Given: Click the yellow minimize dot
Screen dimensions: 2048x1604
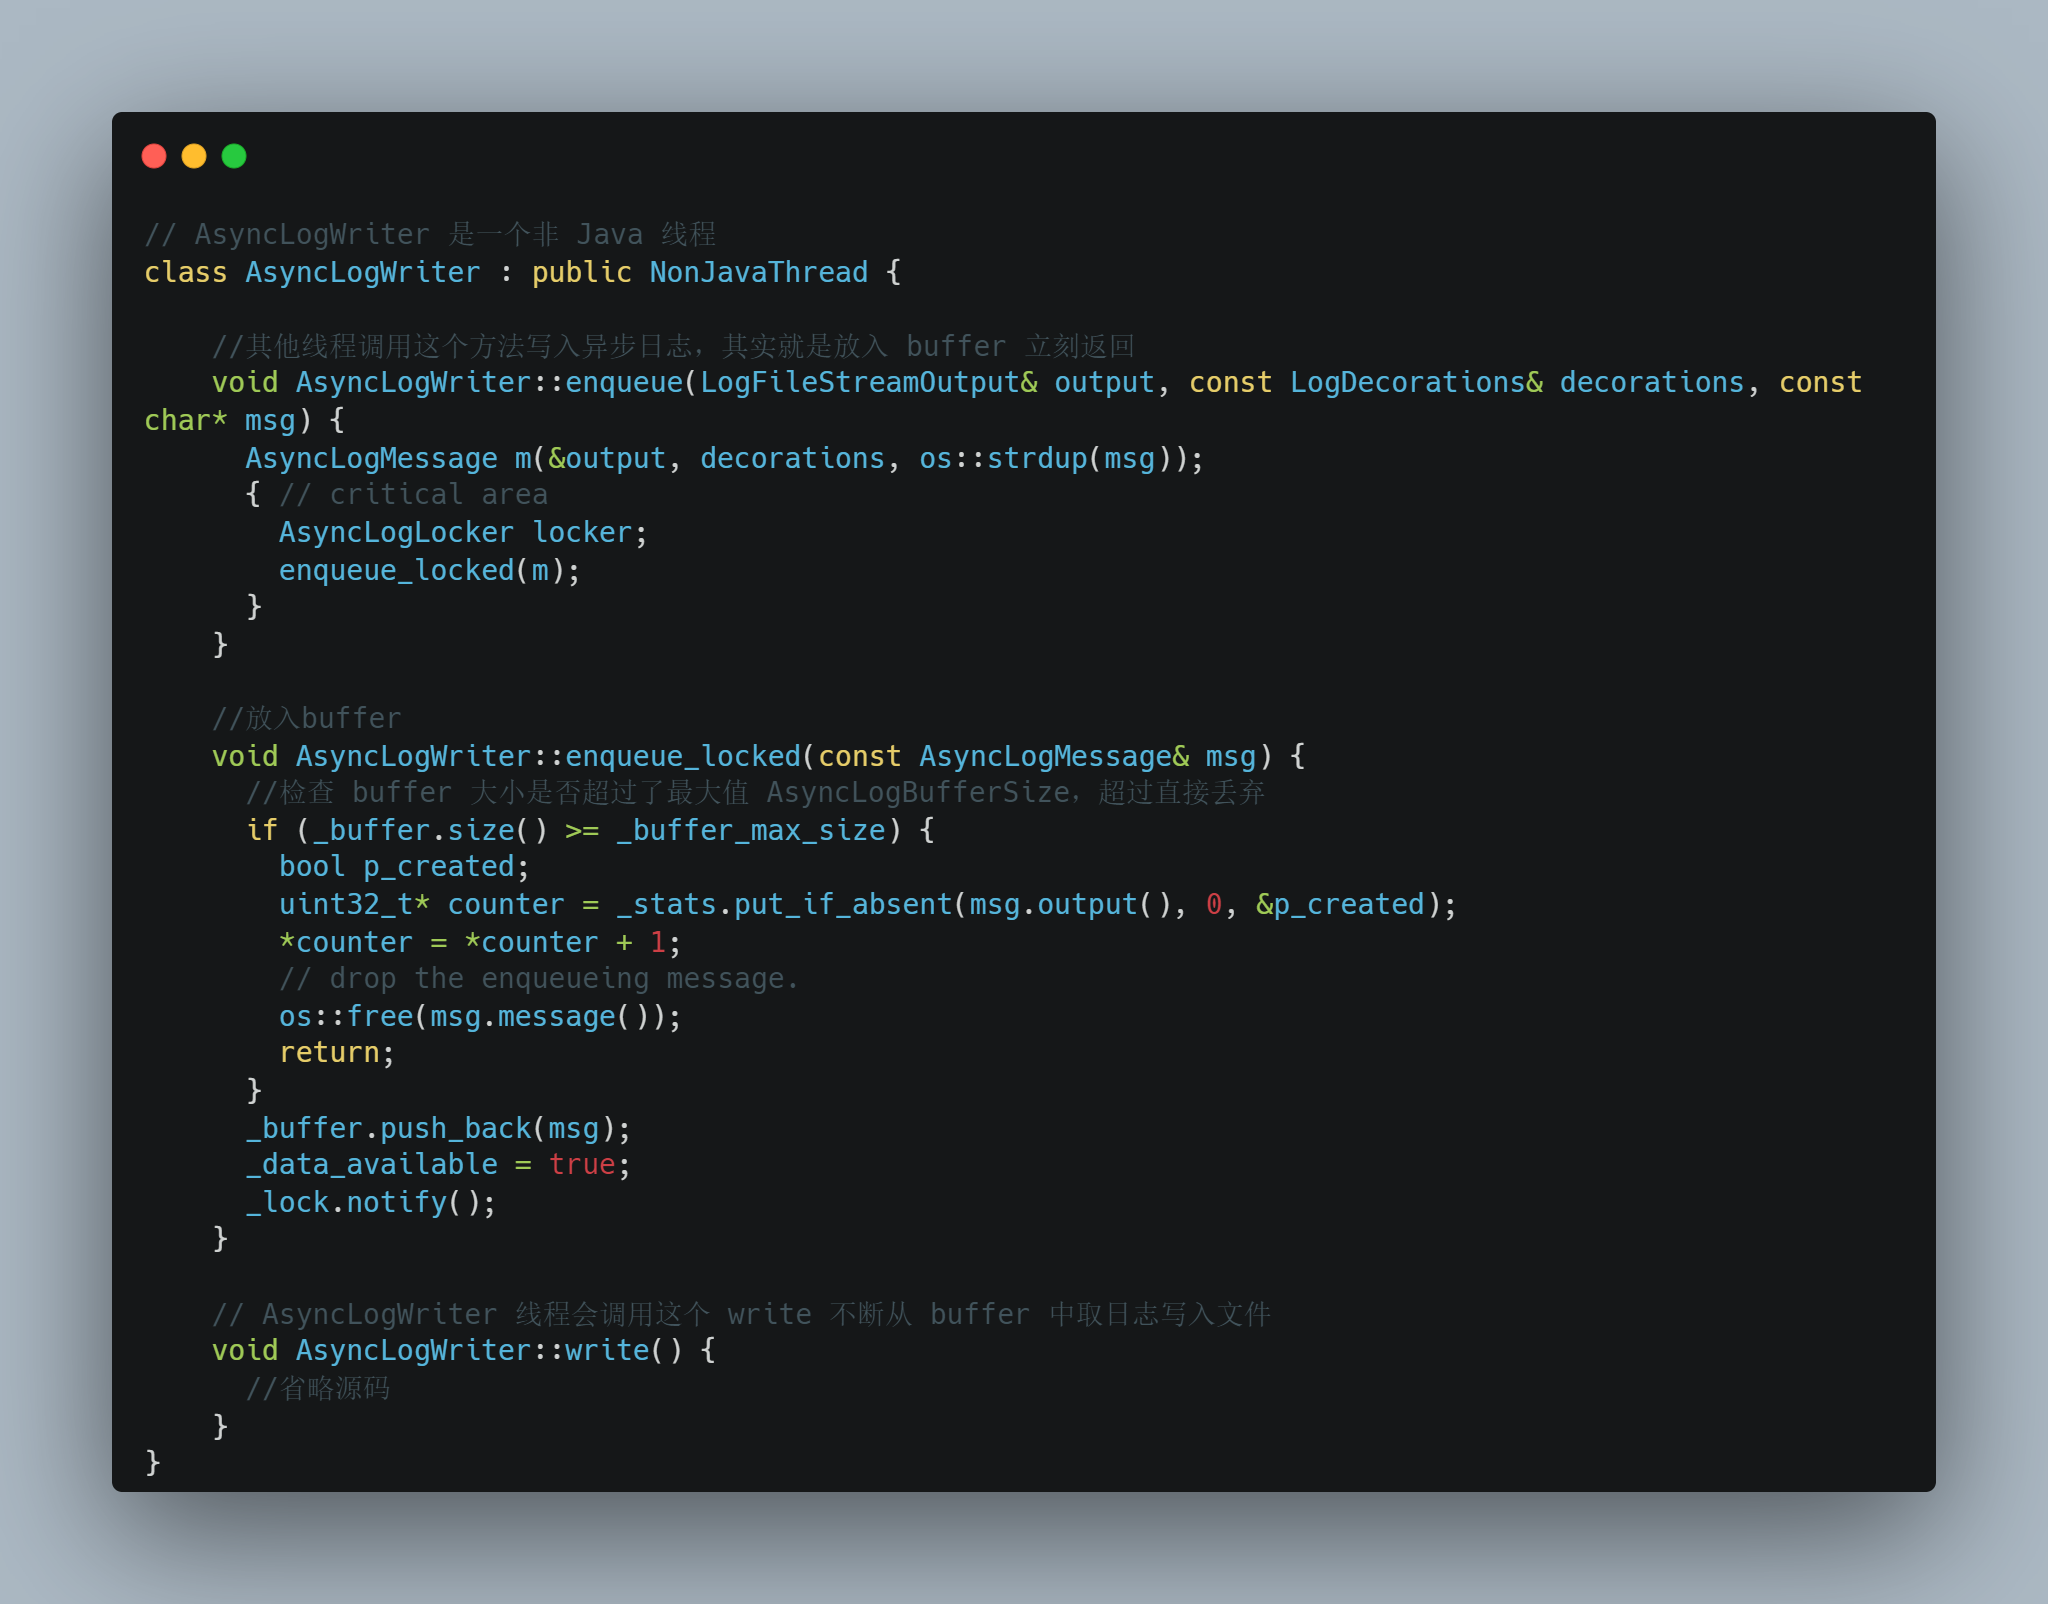Looking at the screenshot, I should tap(194, 156).
